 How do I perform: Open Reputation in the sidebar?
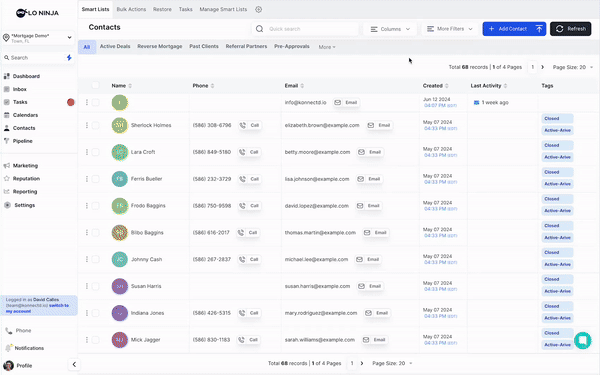pos(22,179)
